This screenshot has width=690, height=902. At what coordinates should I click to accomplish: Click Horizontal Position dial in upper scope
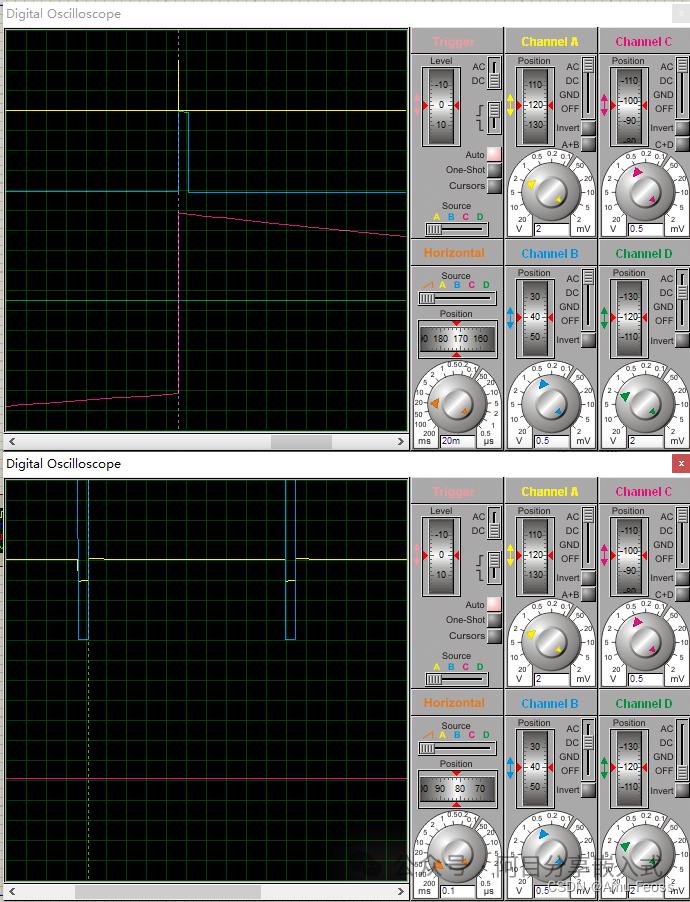457,338
